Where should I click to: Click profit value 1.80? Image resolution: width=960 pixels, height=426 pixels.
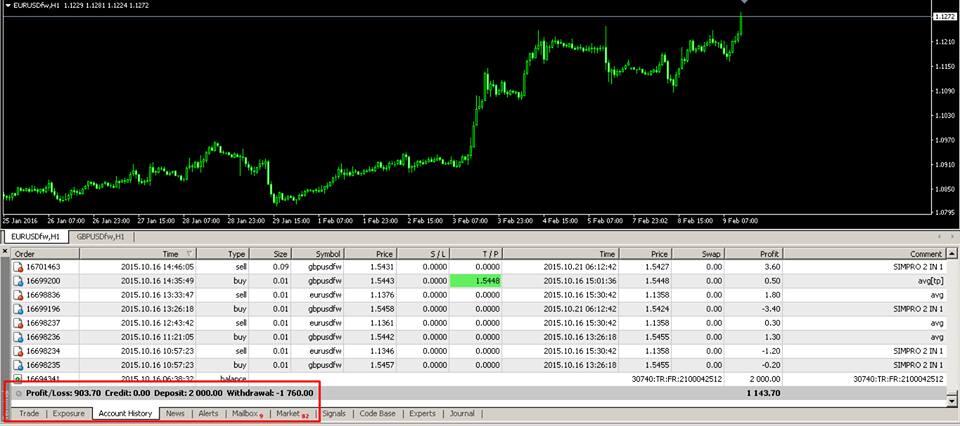[773, 296]
